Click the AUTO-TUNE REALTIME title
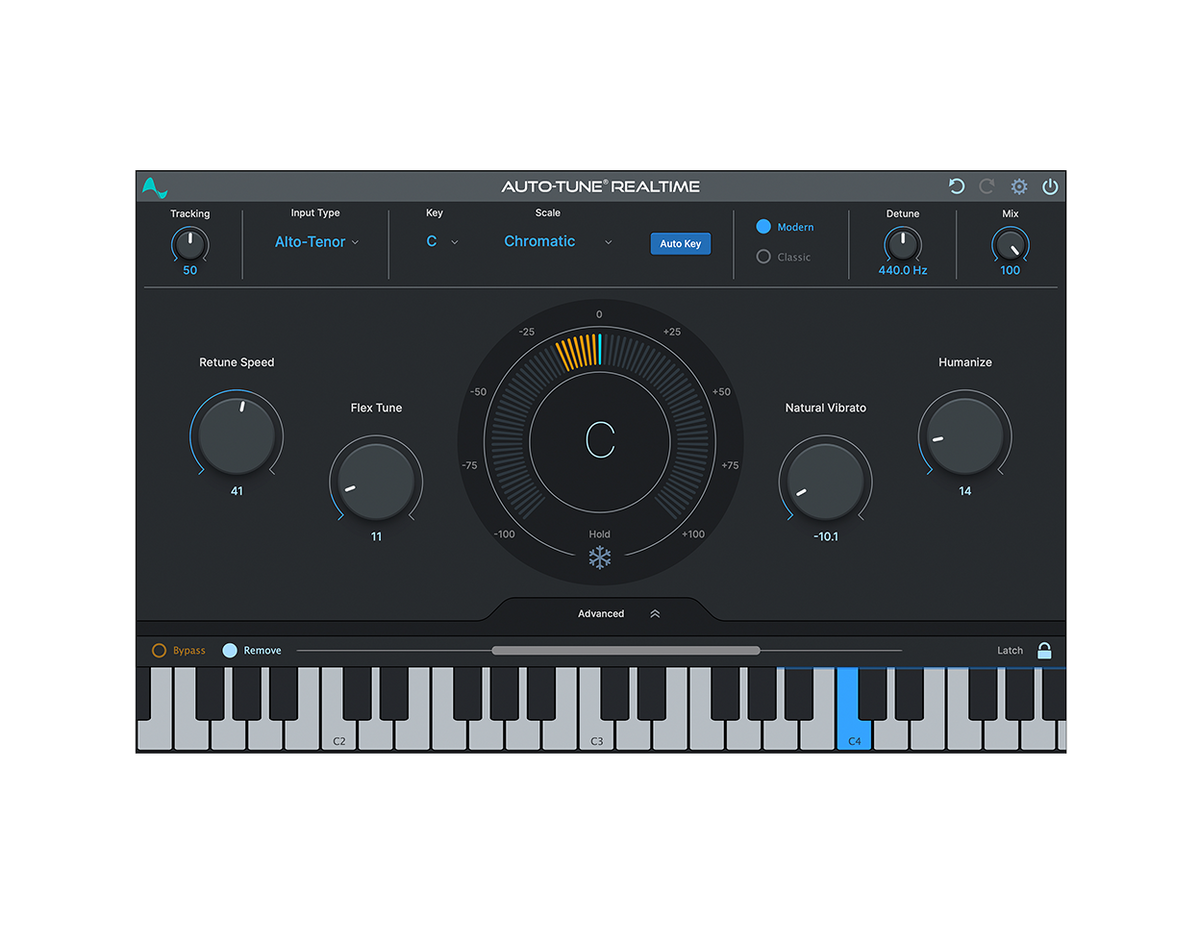Screen dimensions: 1200x942 (x=601, y=187)
